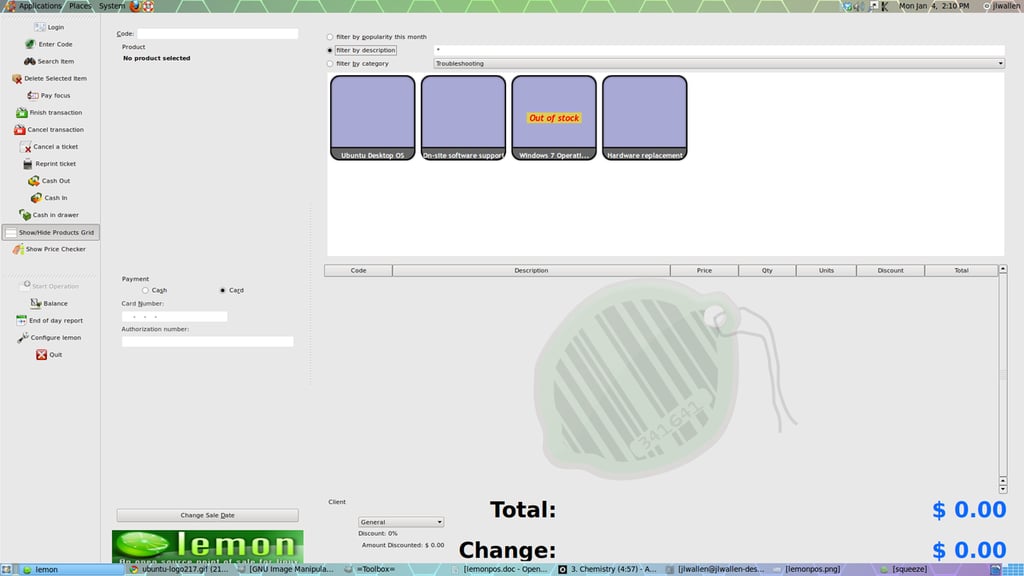This screenshot has width=1024, height=576.
Task: Switch to Toolbox taskbar window
Action: (x=392, y=569)
